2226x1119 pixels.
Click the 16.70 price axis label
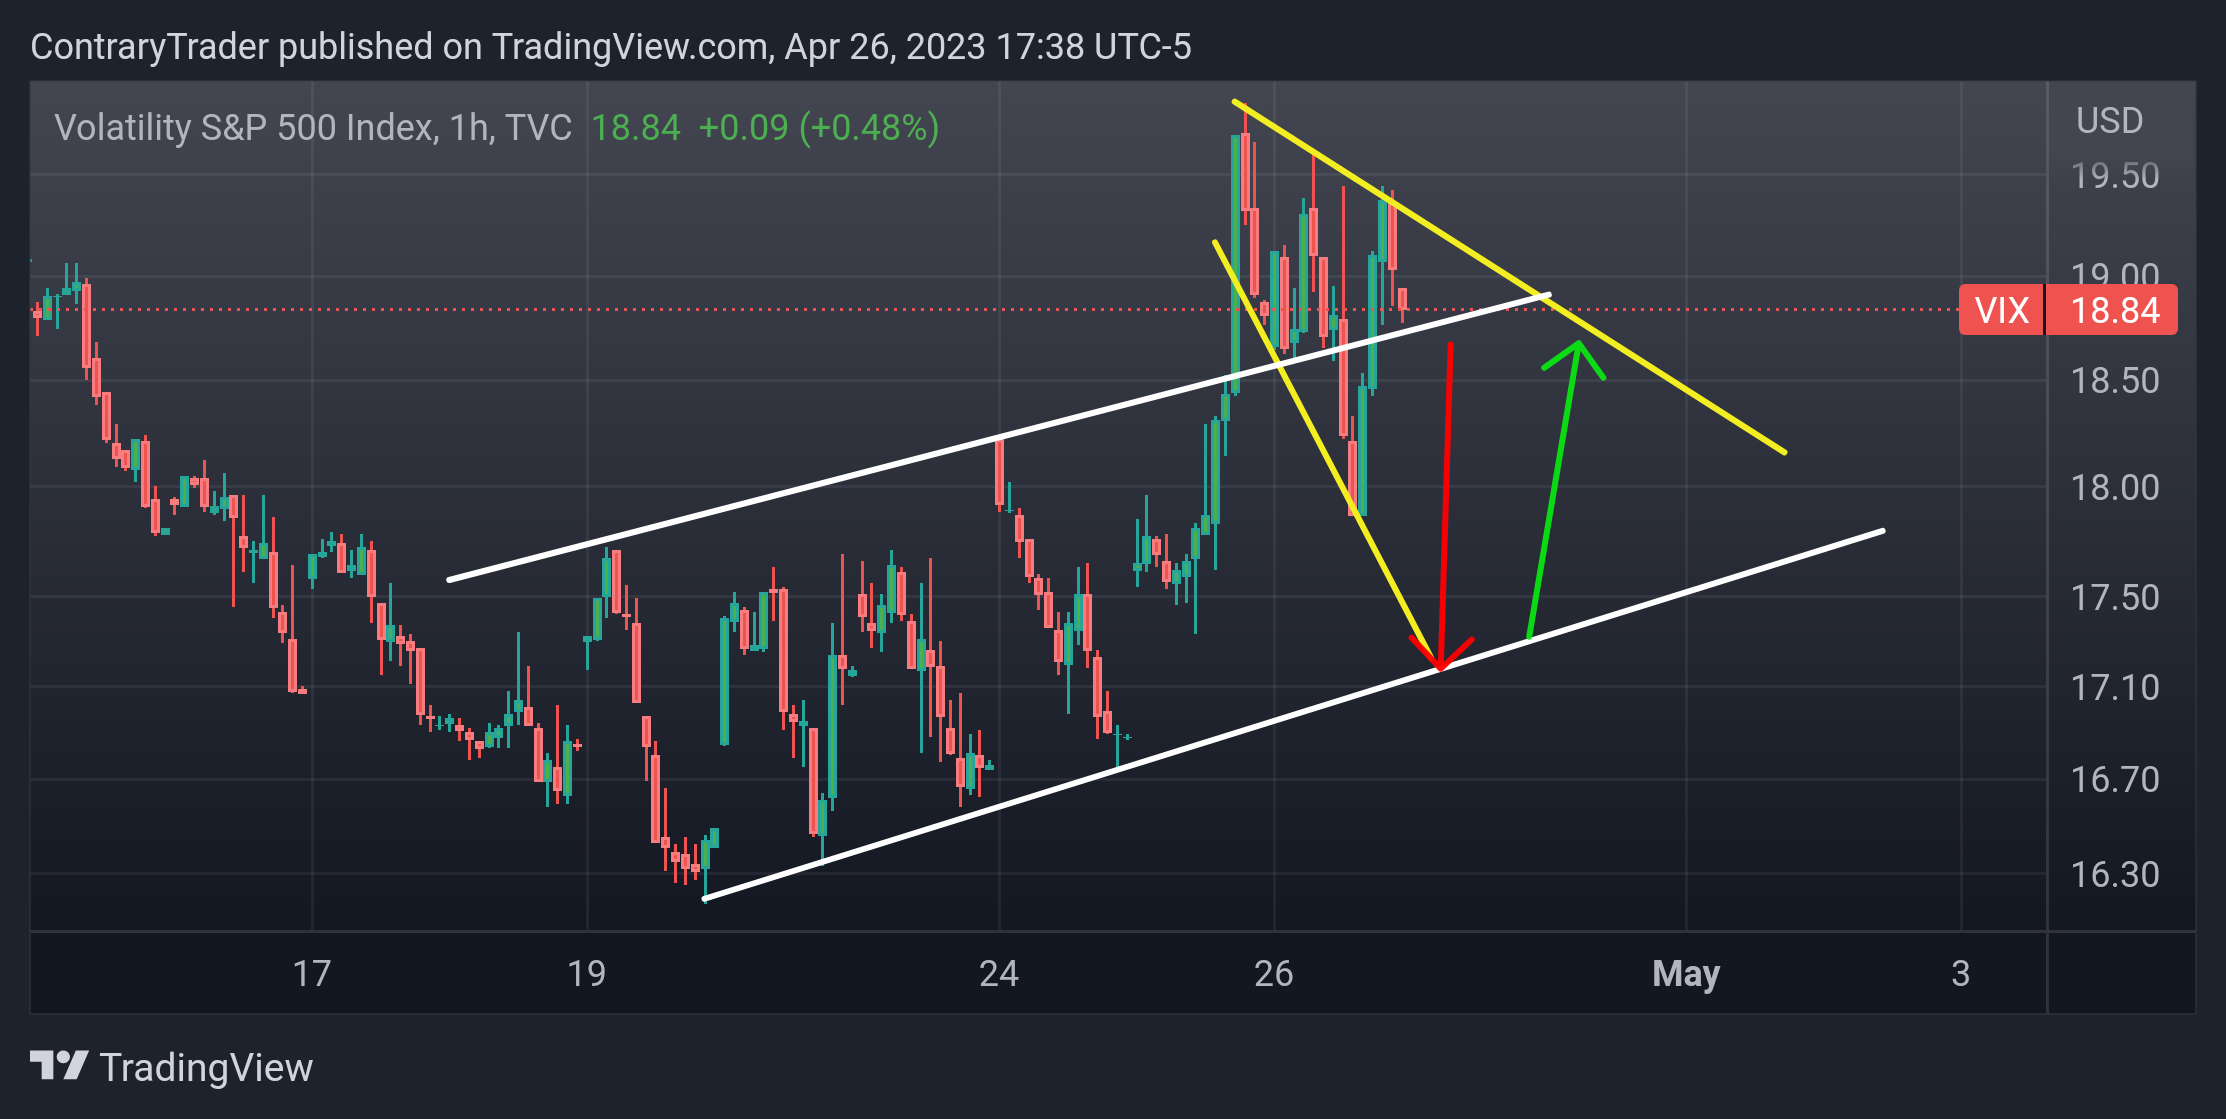click(x=2115, y=780)
